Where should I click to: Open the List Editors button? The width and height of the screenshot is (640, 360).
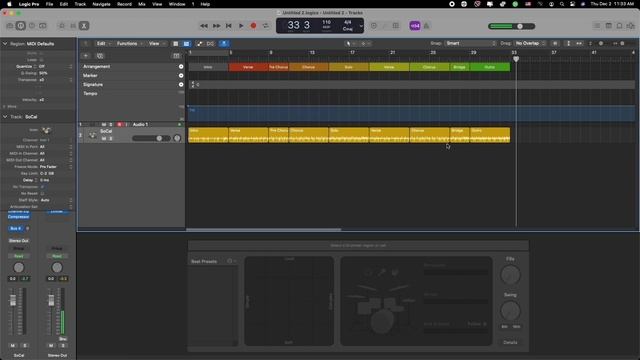(597, 26)
